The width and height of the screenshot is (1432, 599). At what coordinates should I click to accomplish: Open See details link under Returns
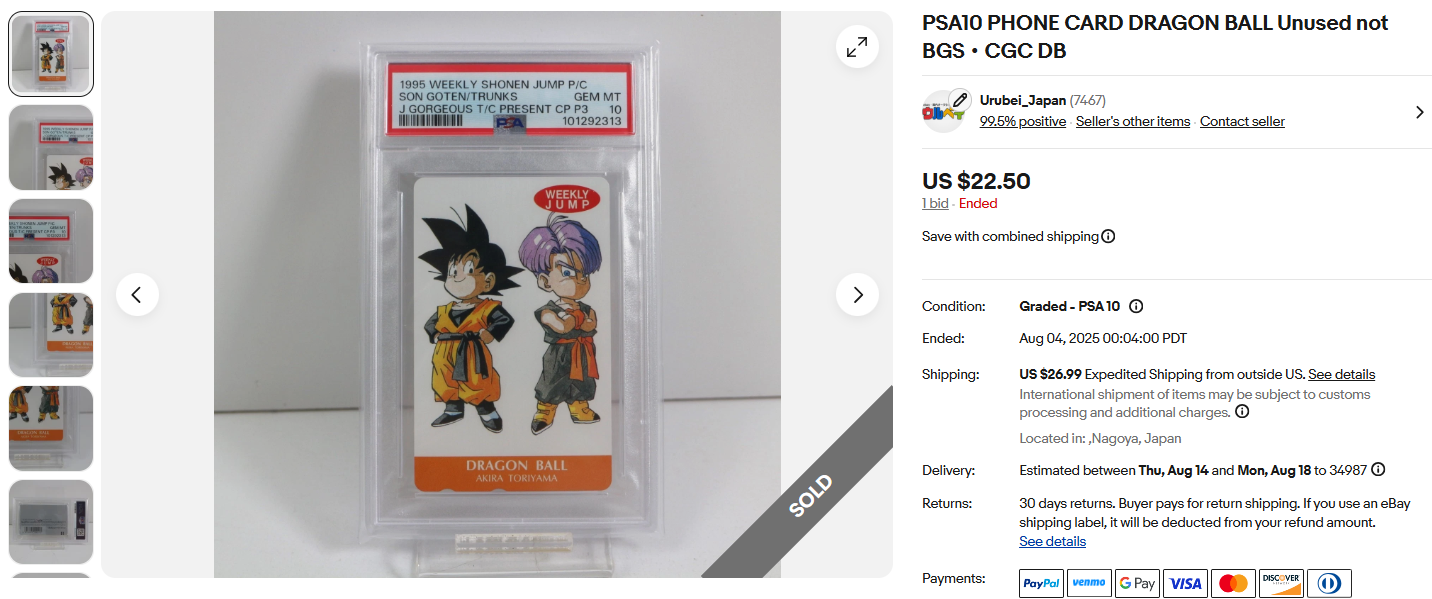coord(1052,541)
